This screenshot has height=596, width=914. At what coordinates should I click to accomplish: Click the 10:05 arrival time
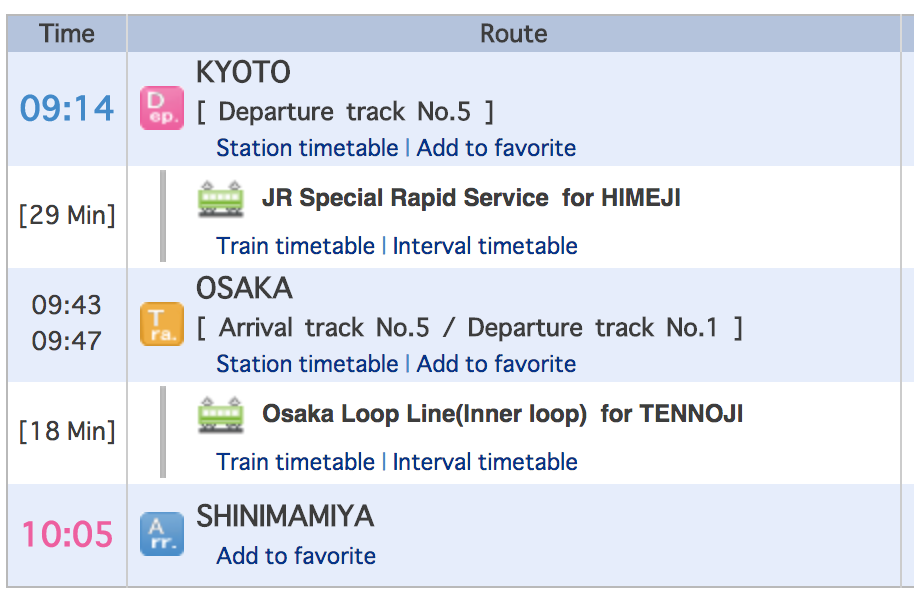(67, 534)
